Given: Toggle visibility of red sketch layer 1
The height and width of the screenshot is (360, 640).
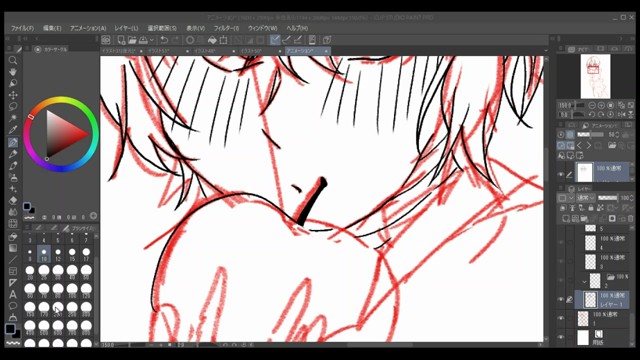Looking at the screenshot, I should coord(561,318).
